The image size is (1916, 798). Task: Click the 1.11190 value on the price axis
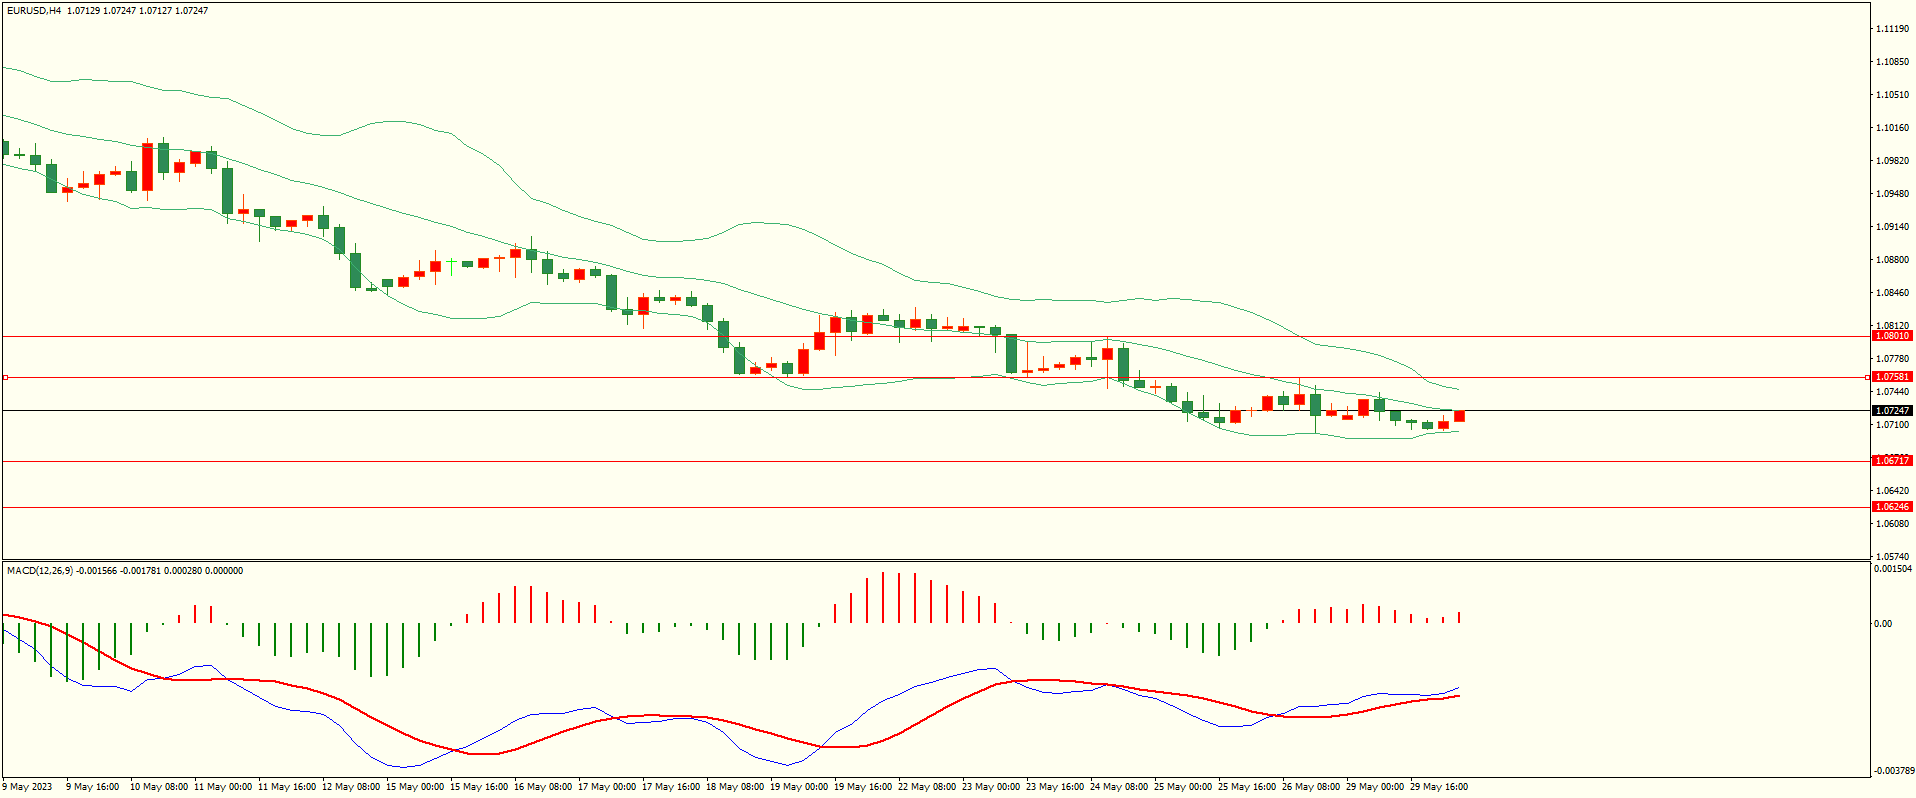(x=1893, y=29)
